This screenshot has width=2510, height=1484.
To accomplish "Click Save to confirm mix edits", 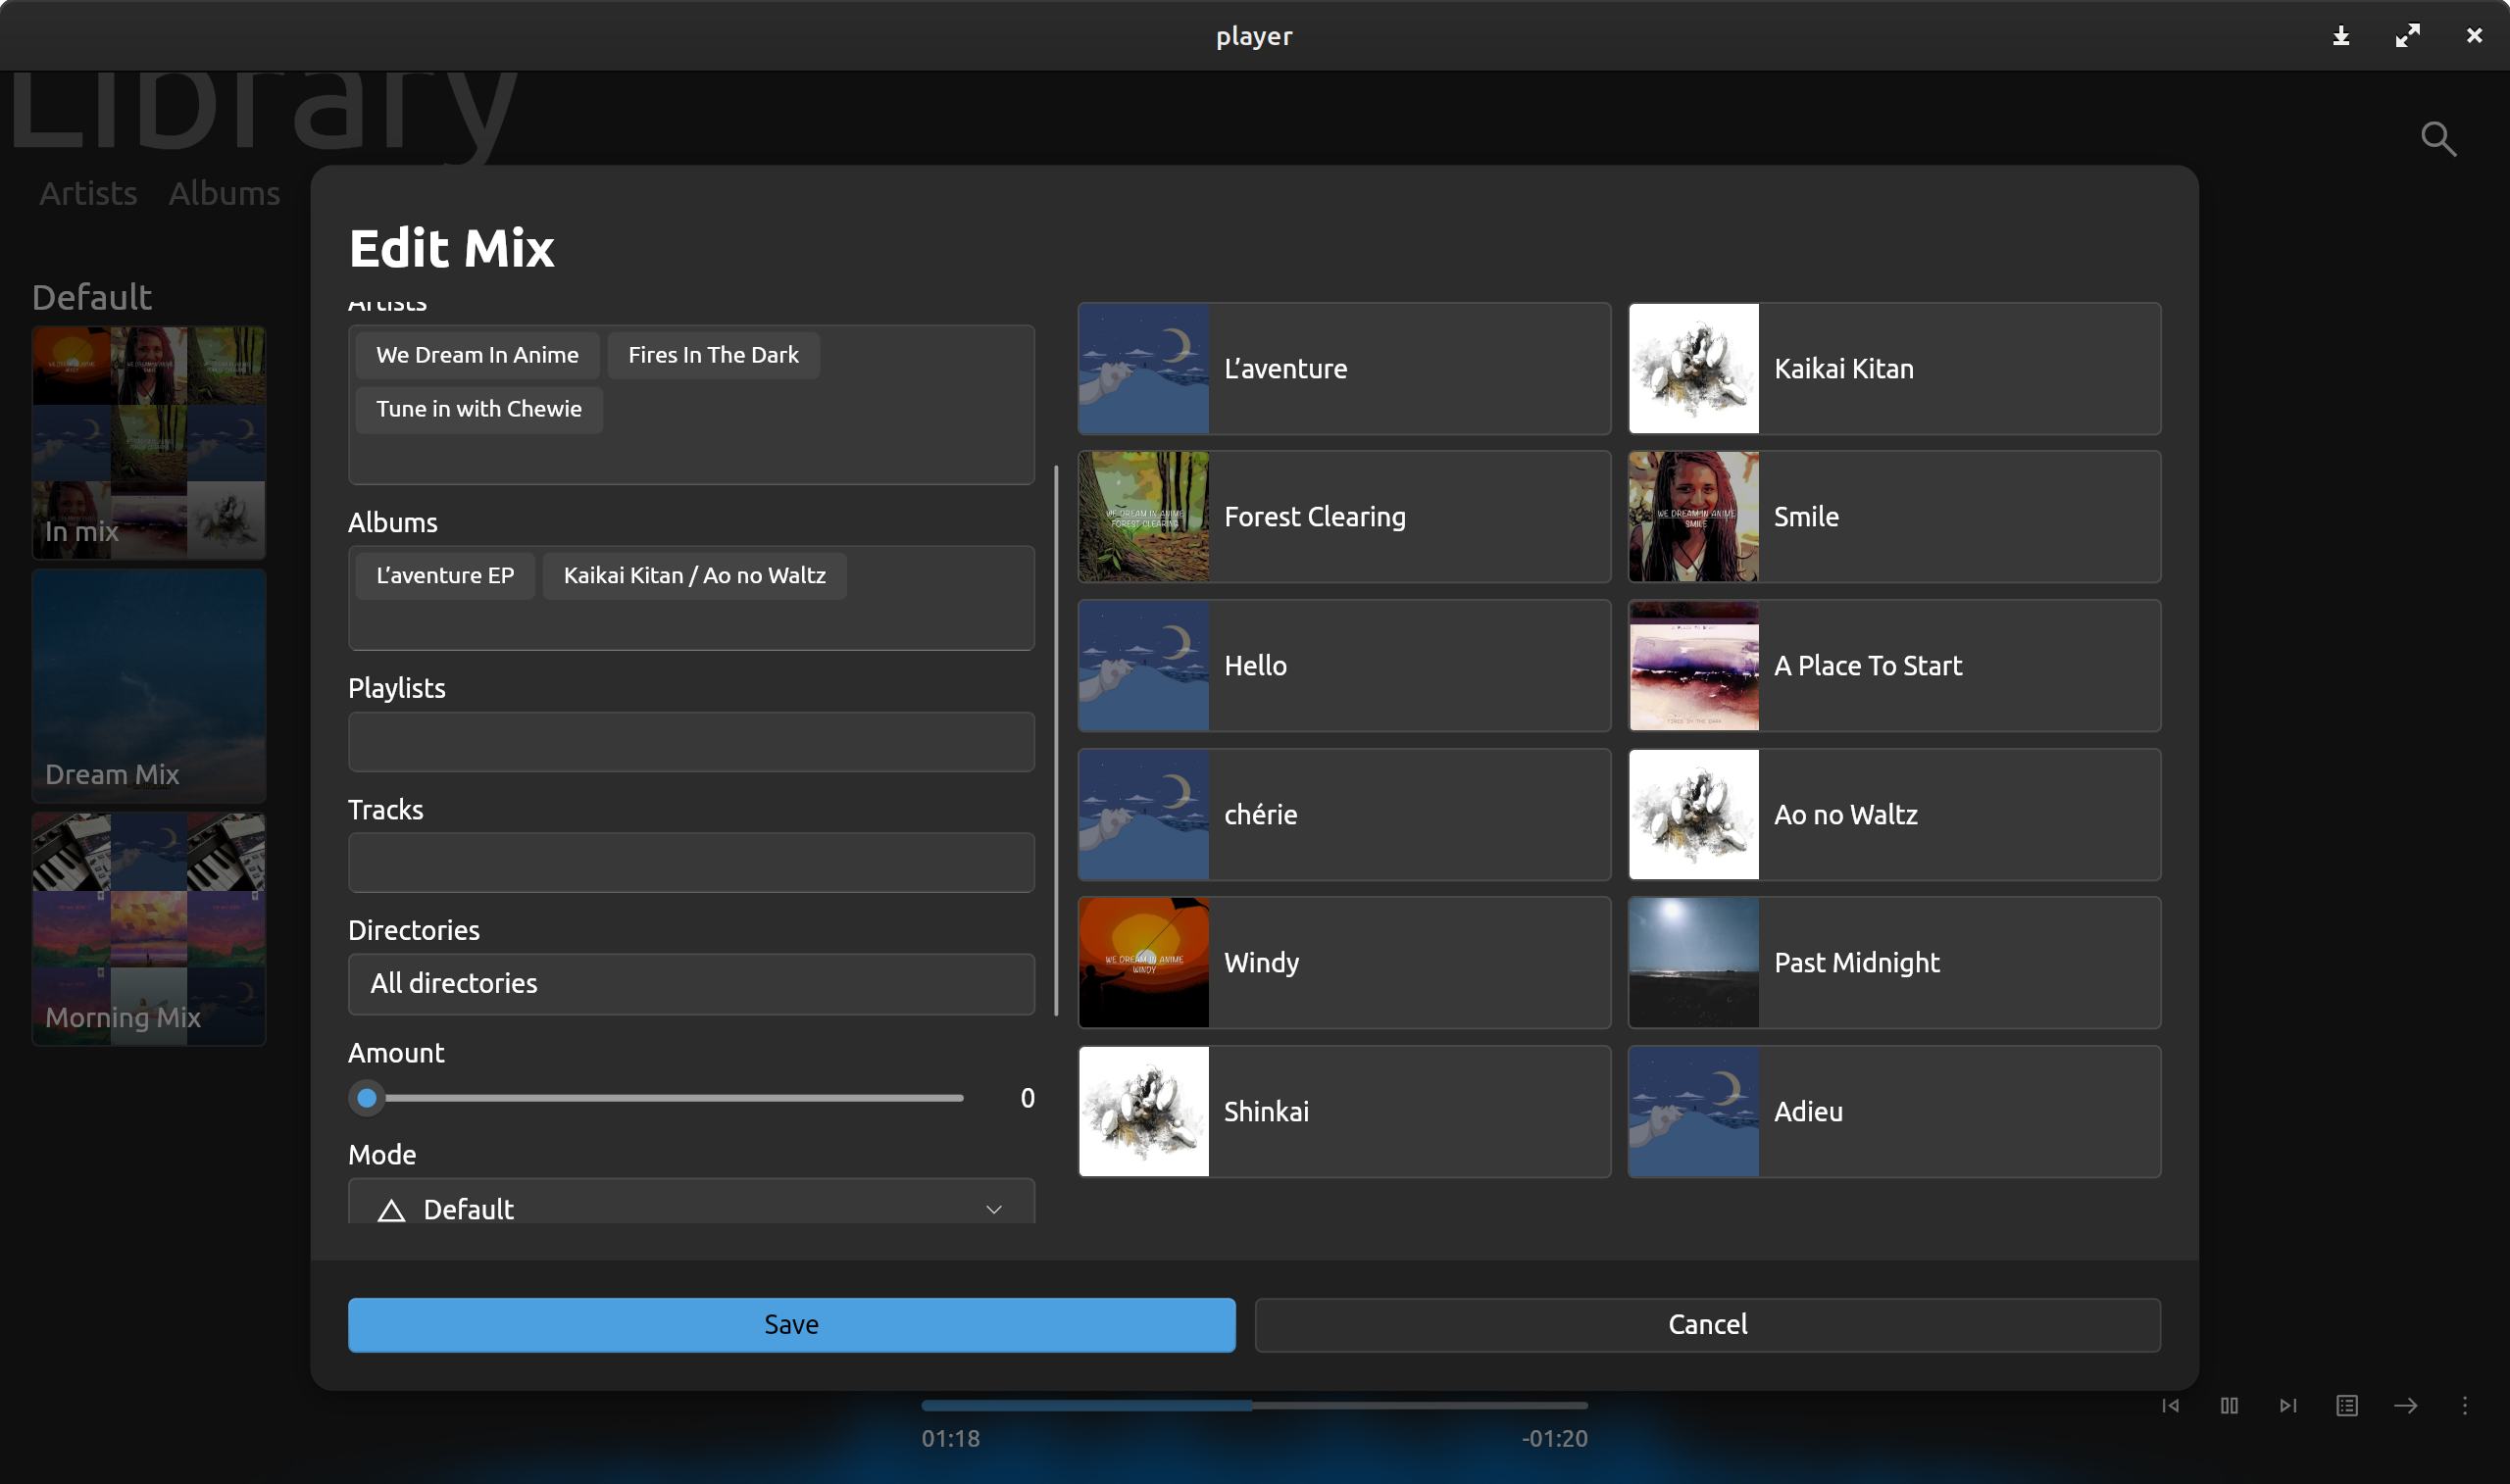I will (x=791, y=1323).
